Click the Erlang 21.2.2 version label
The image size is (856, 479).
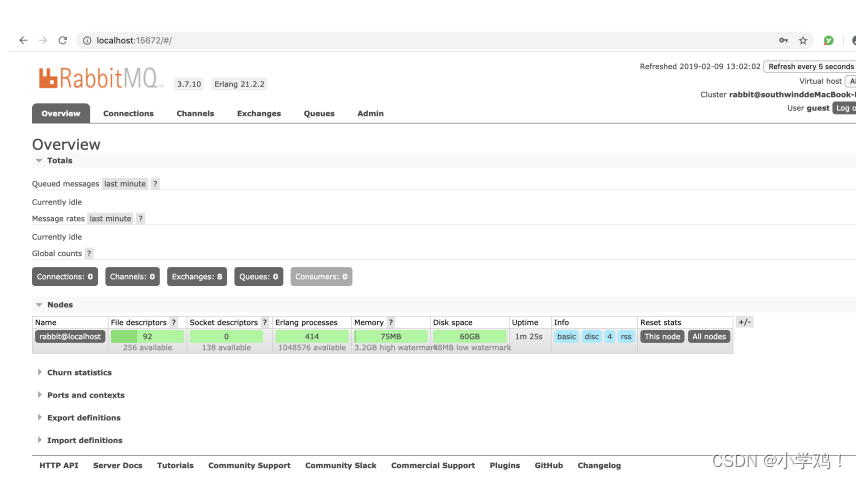pos(239,84)
